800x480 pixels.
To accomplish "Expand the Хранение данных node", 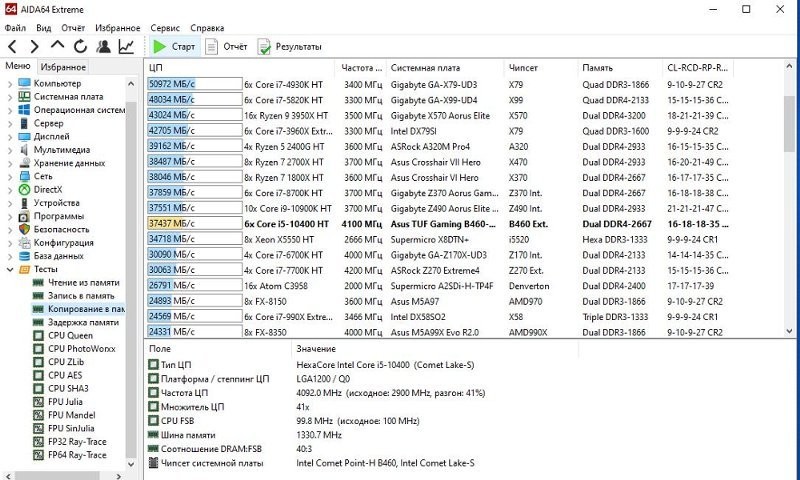I will point(10,163).
